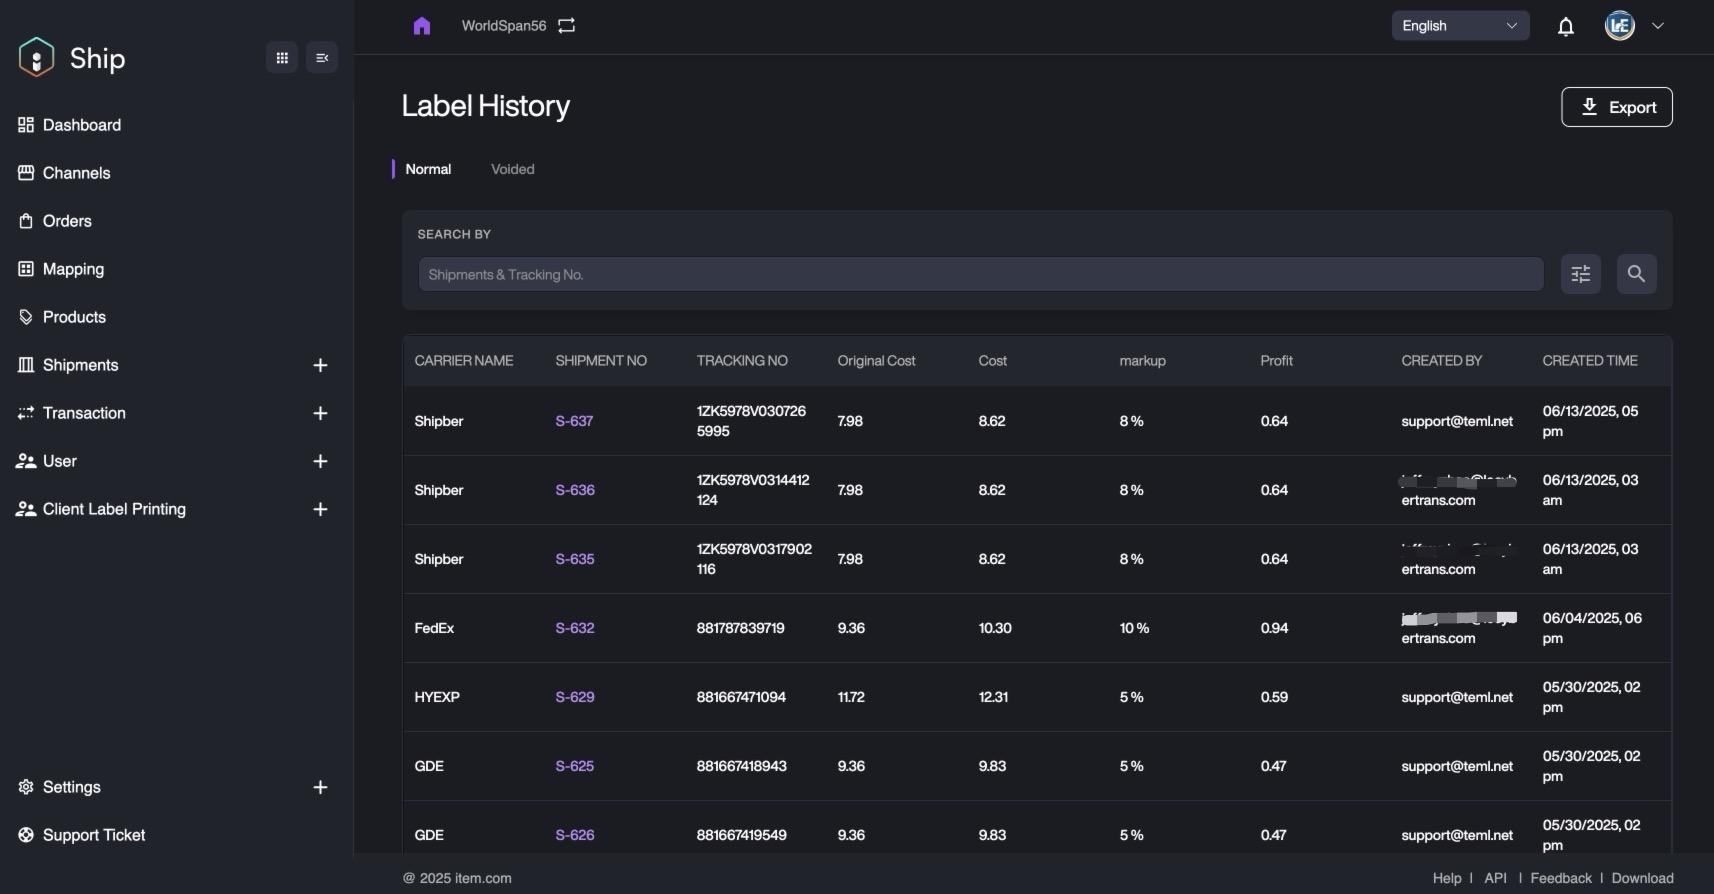Expand the Settings section
Image resolution: width=1714 pixels, height=894 pixels.
[320, 788]
